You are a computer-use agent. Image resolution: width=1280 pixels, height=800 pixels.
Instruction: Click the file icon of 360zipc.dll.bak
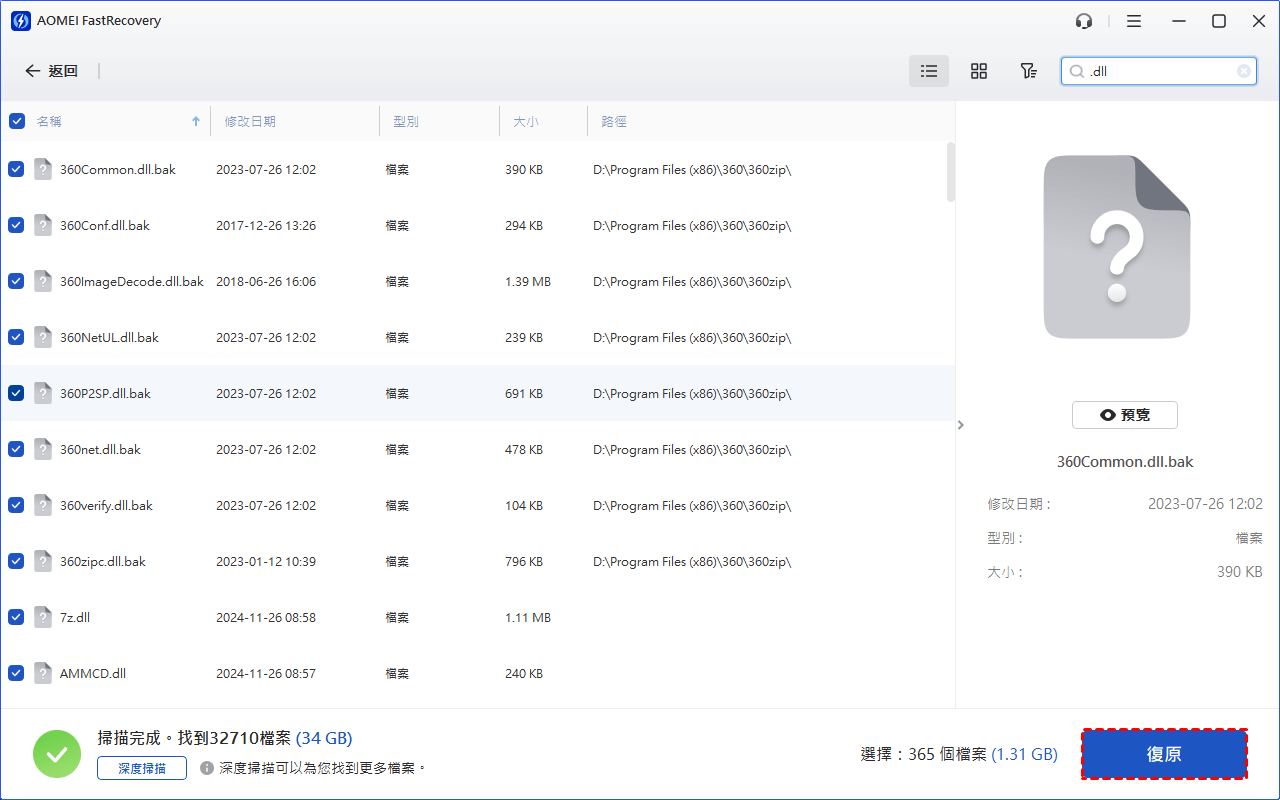[42, 561]
